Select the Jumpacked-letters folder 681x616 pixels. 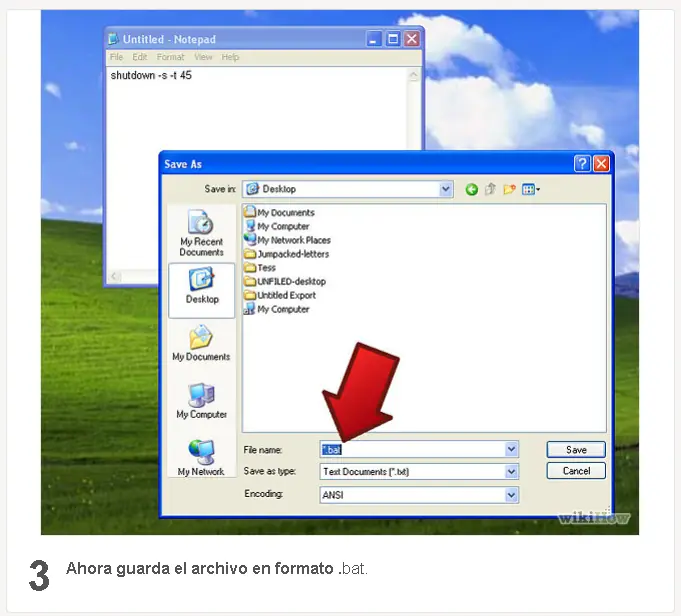click(x=287, y=254)
